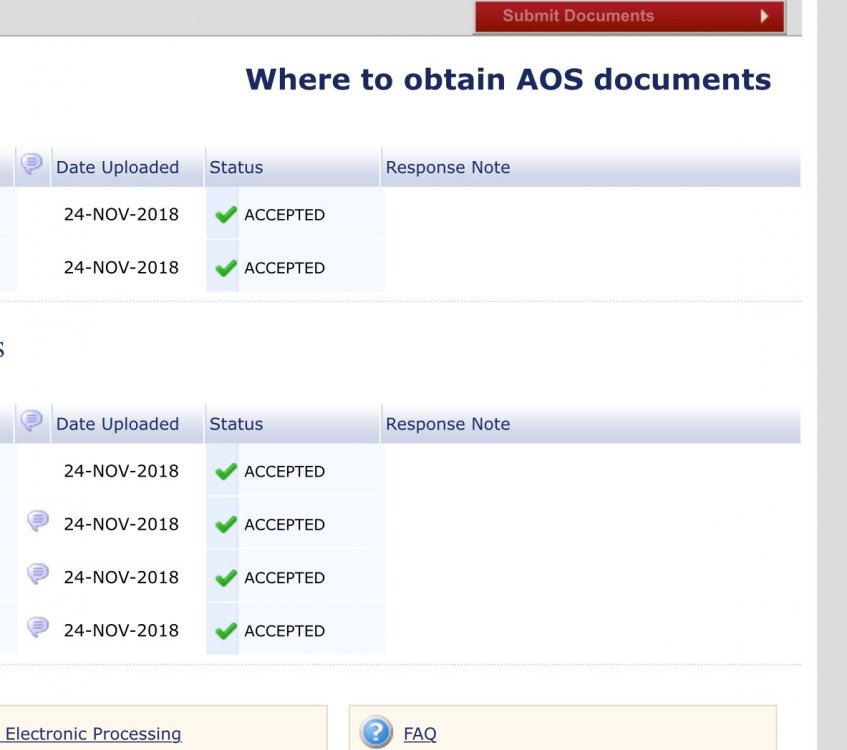This screenshot has width=847, height=750.
Task: Click Date Uploaded header in lower table
Action: (x=117, y=424)
